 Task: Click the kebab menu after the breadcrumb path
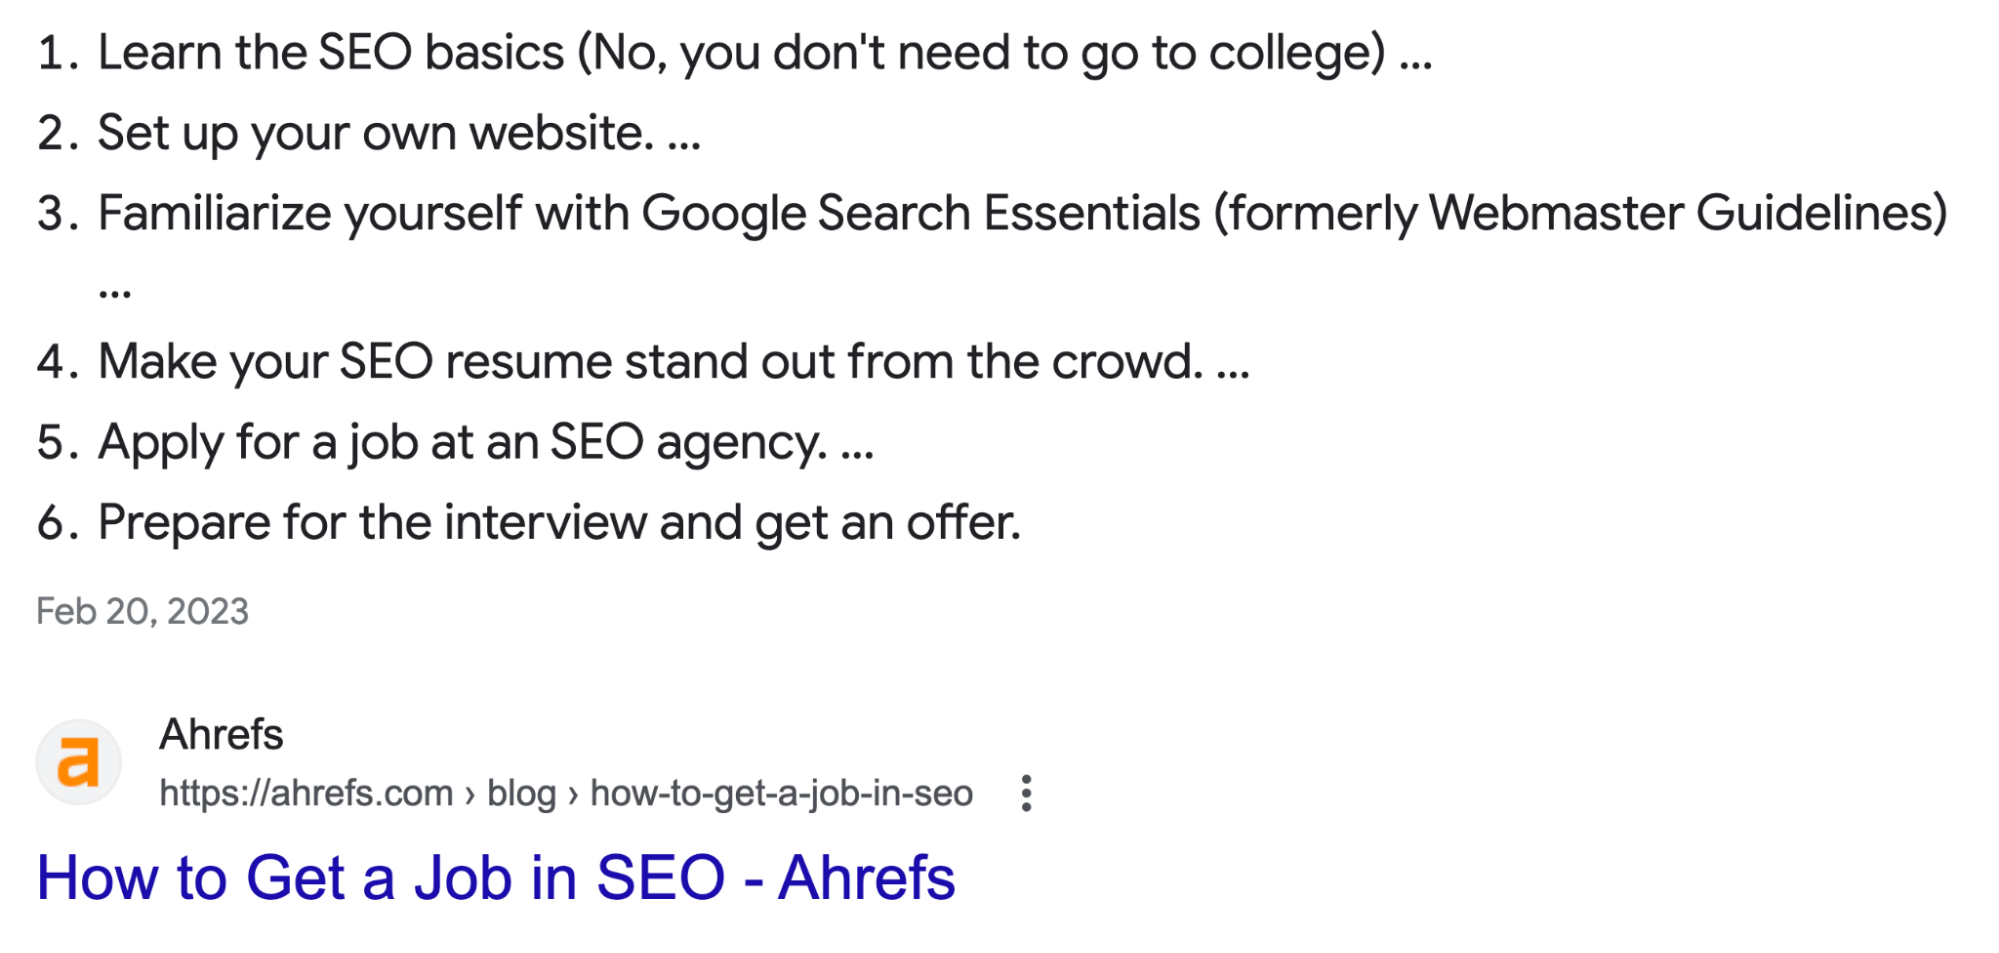point(1027,792)
